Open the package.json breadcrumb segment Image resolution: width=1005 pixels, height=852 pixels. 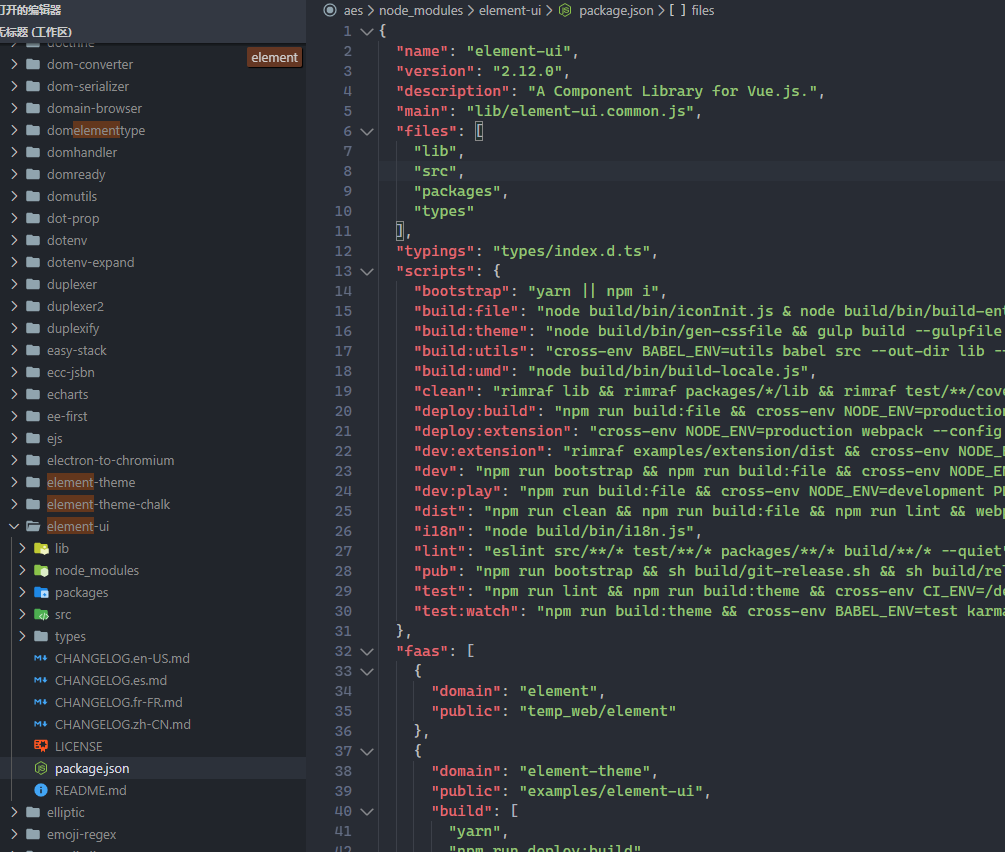[616, 10]
